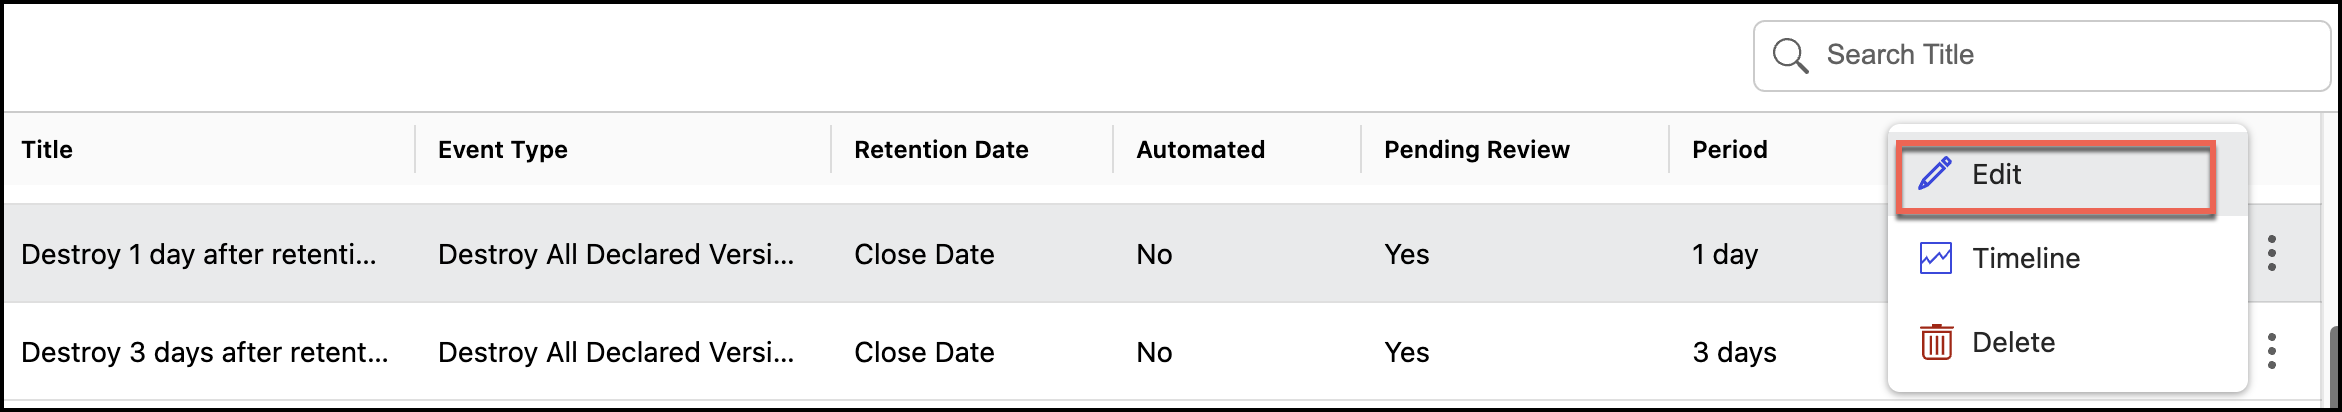Open kebab menu for 1 day row
Viewport: 2342px width, 412px height.
coord(2272,253)
